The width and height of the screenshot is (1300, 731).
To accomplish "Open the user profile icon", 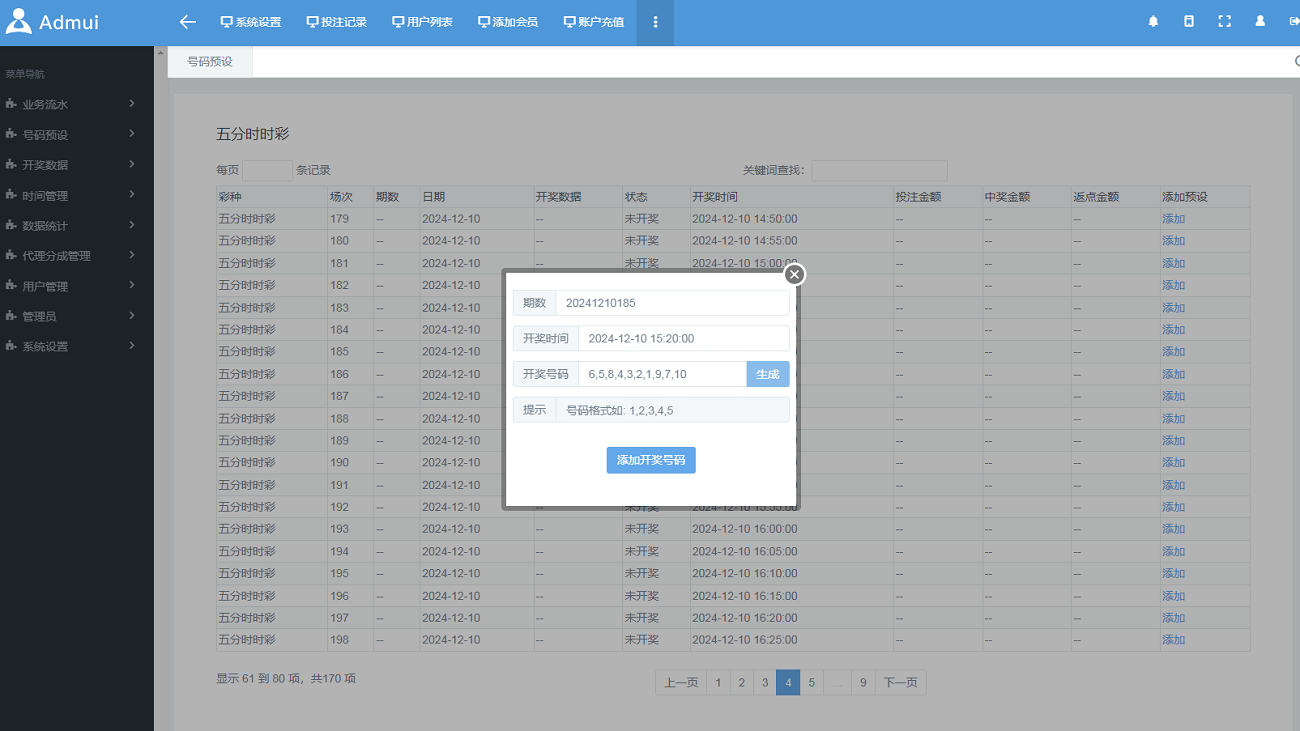I will [x=1260, y=21].
